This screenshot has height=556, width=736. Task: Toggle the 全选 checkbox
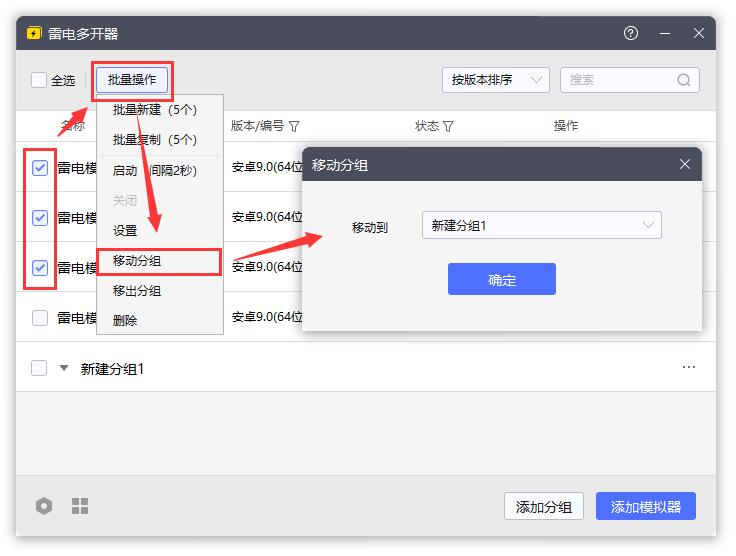[x=38, y=80]
